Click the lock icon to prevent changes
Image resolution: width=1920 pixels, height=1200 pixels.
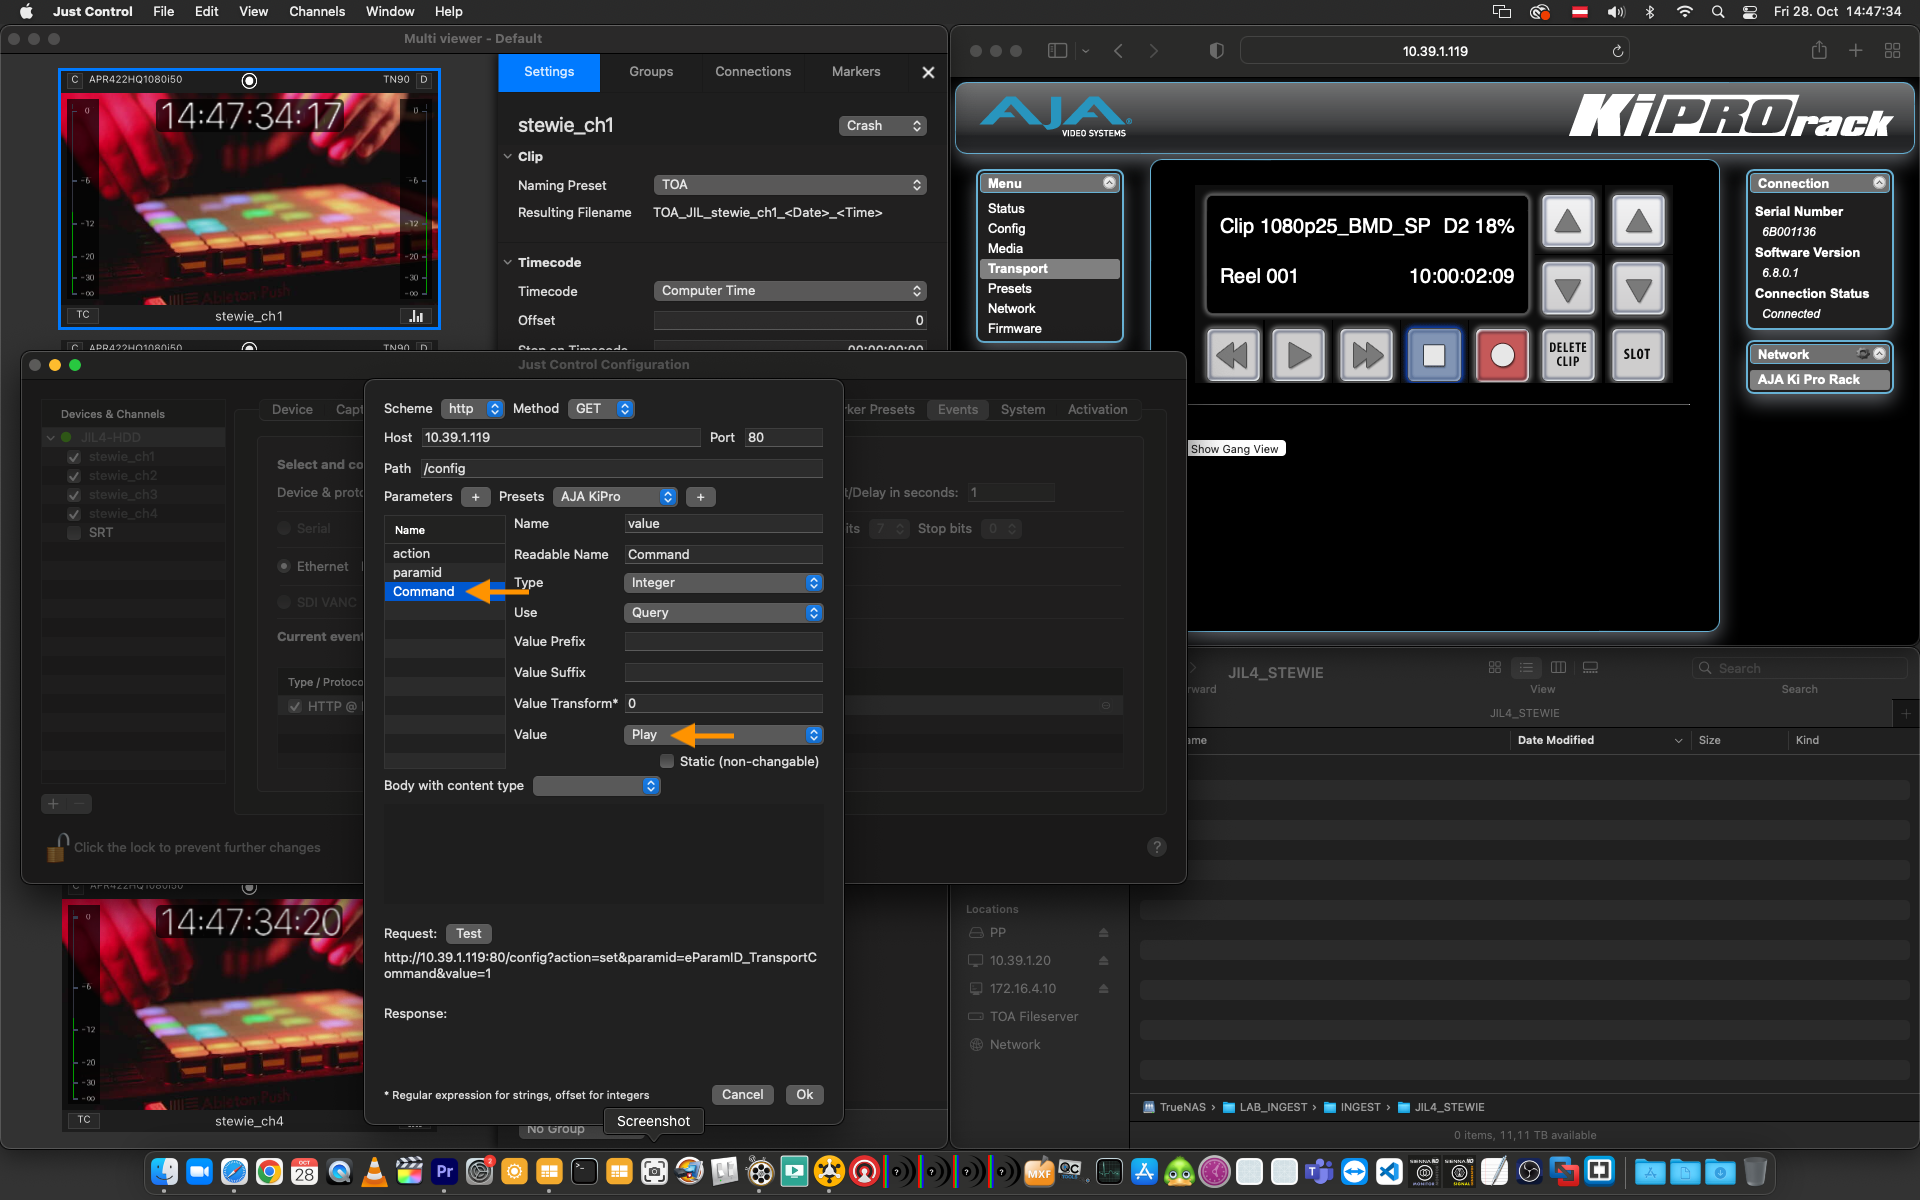click(x=58, y=847)
